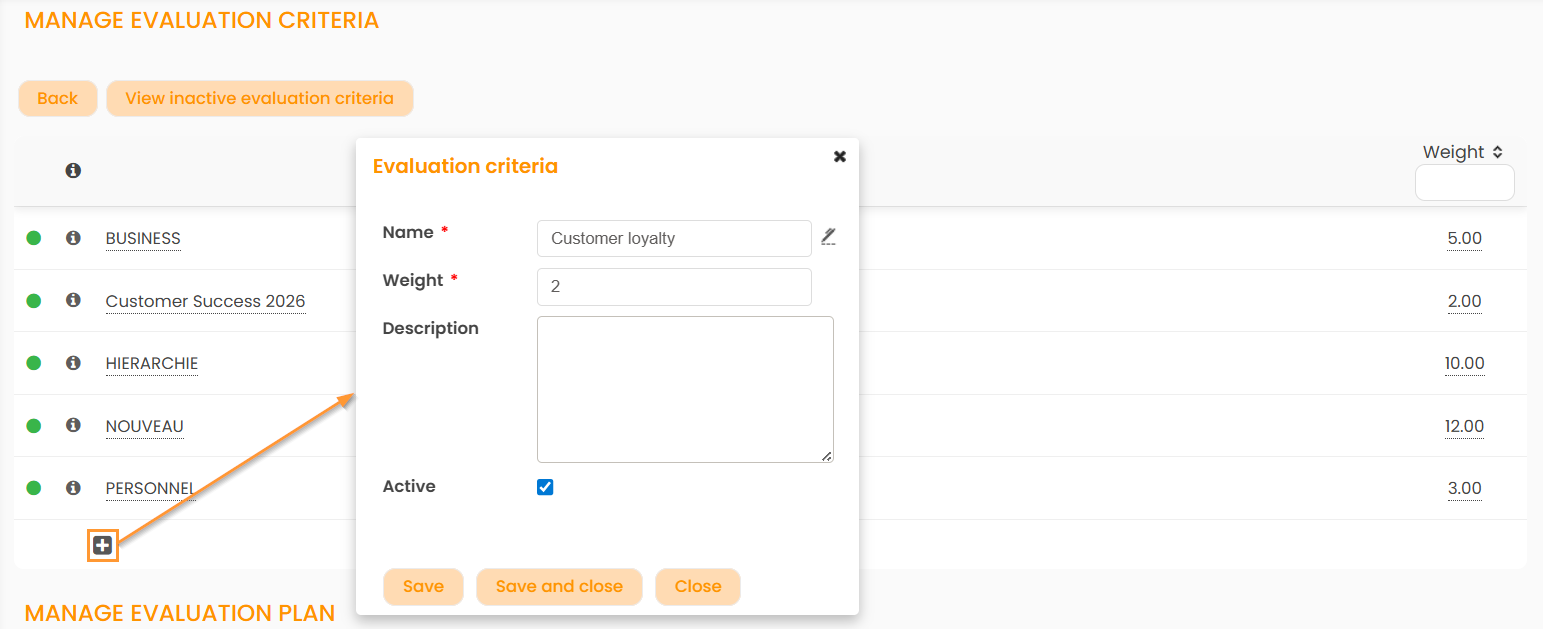Close the Evaluation criteria dialog with X
Screen dimensions: 1543x629
[840, 156]
